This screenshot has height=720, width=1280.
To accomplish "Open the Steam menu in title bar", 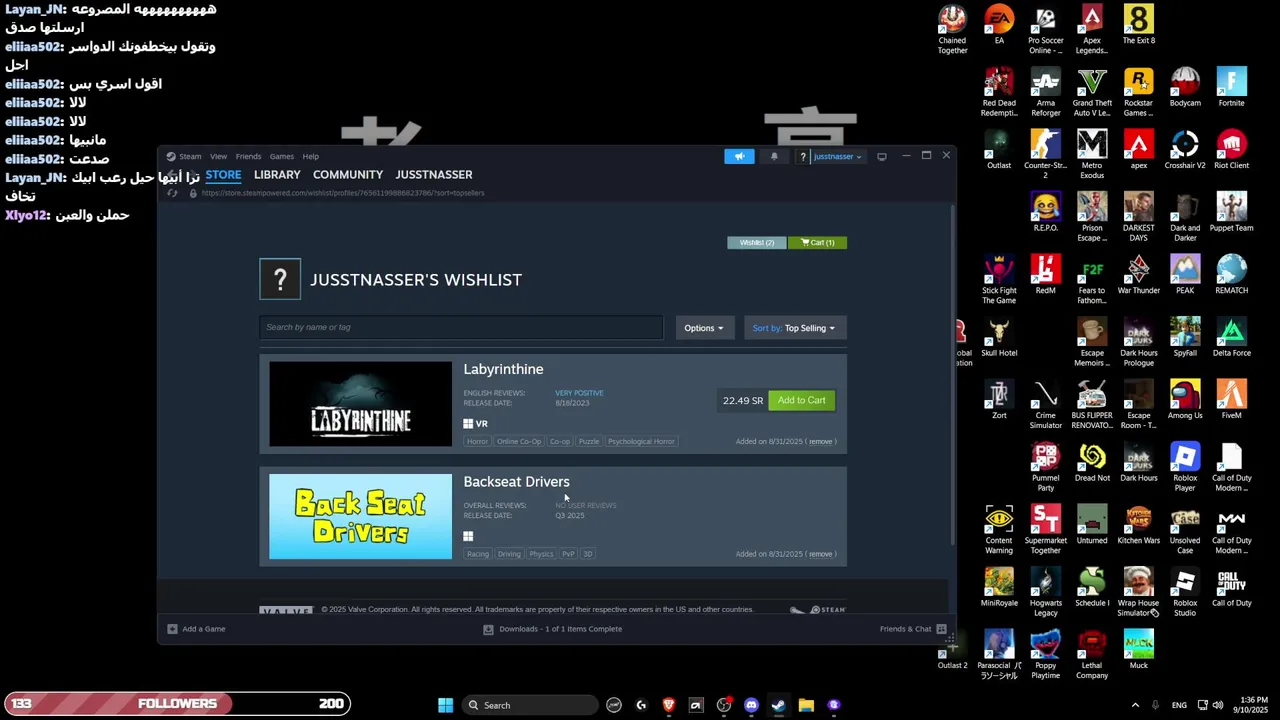I will tap(184, 156).
